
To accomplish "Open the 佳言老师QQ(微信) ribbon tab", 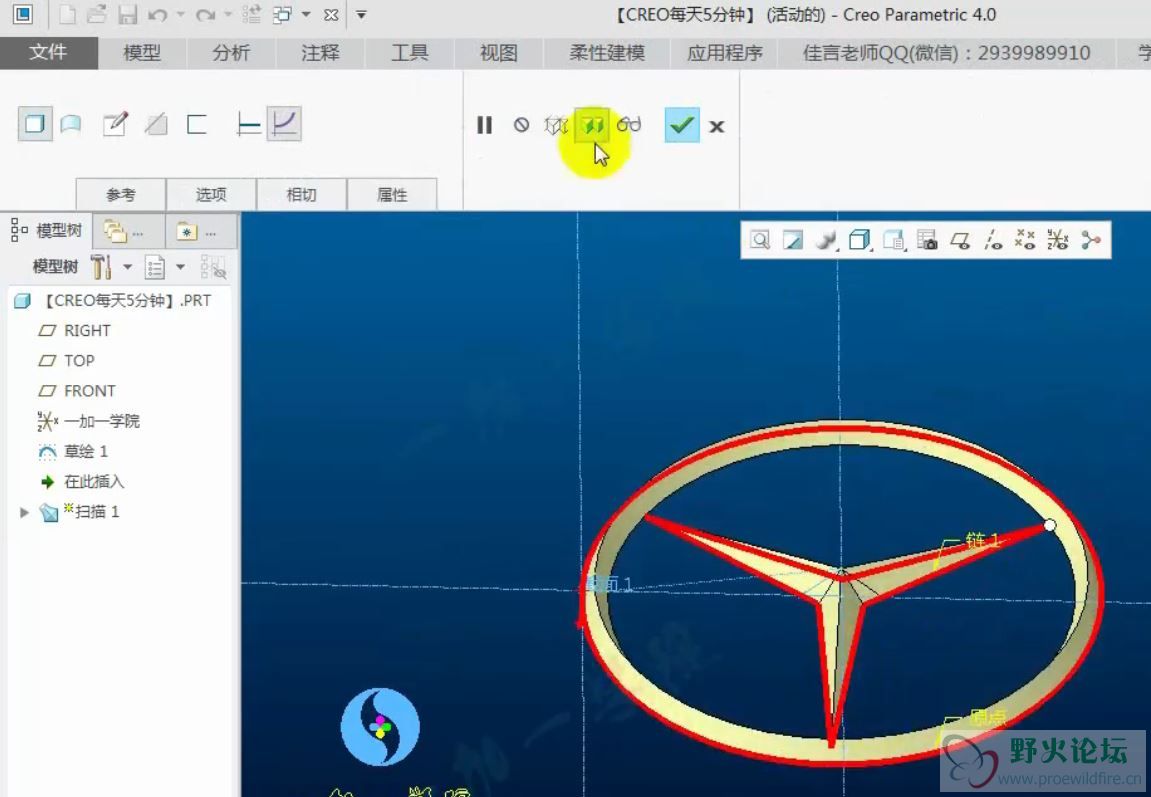I will [946, 53].
